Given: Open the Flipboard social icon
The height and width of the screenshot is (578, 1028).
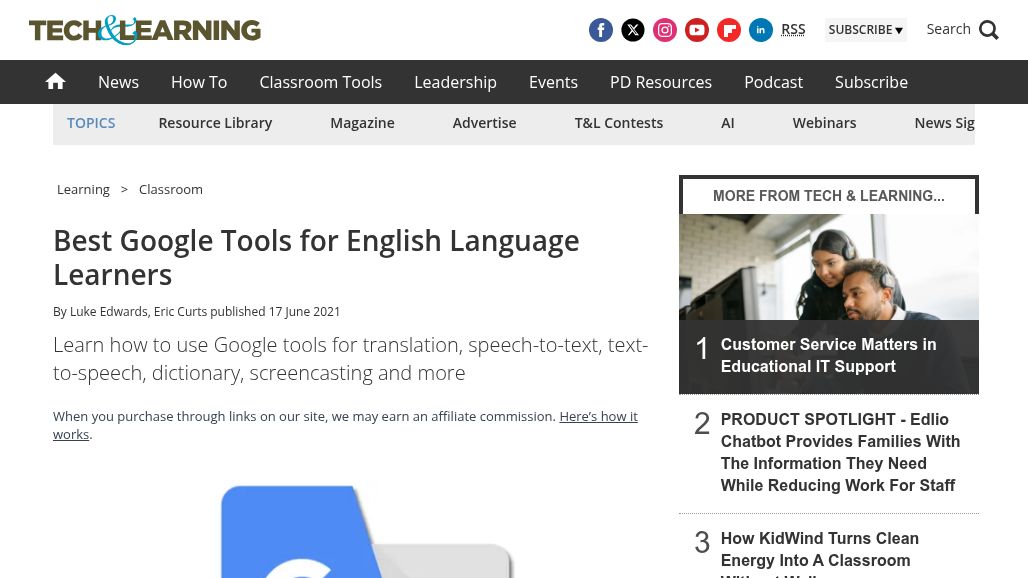Looking at the screenshot, I should (729, 30).
